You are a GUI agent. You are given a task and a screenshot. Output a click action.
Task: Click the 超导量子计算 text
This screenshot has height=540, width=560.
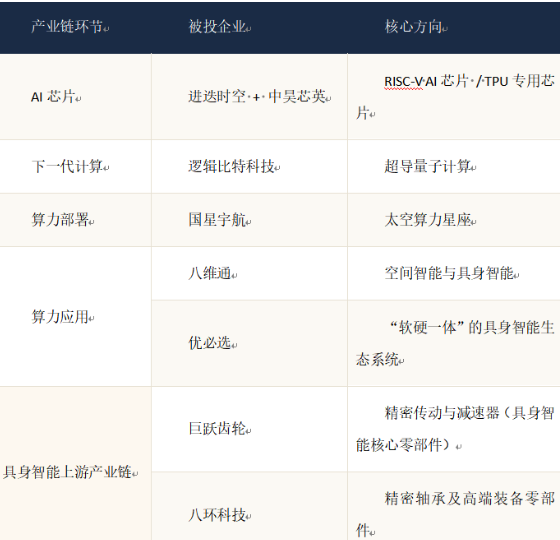[x=428, y=166]
